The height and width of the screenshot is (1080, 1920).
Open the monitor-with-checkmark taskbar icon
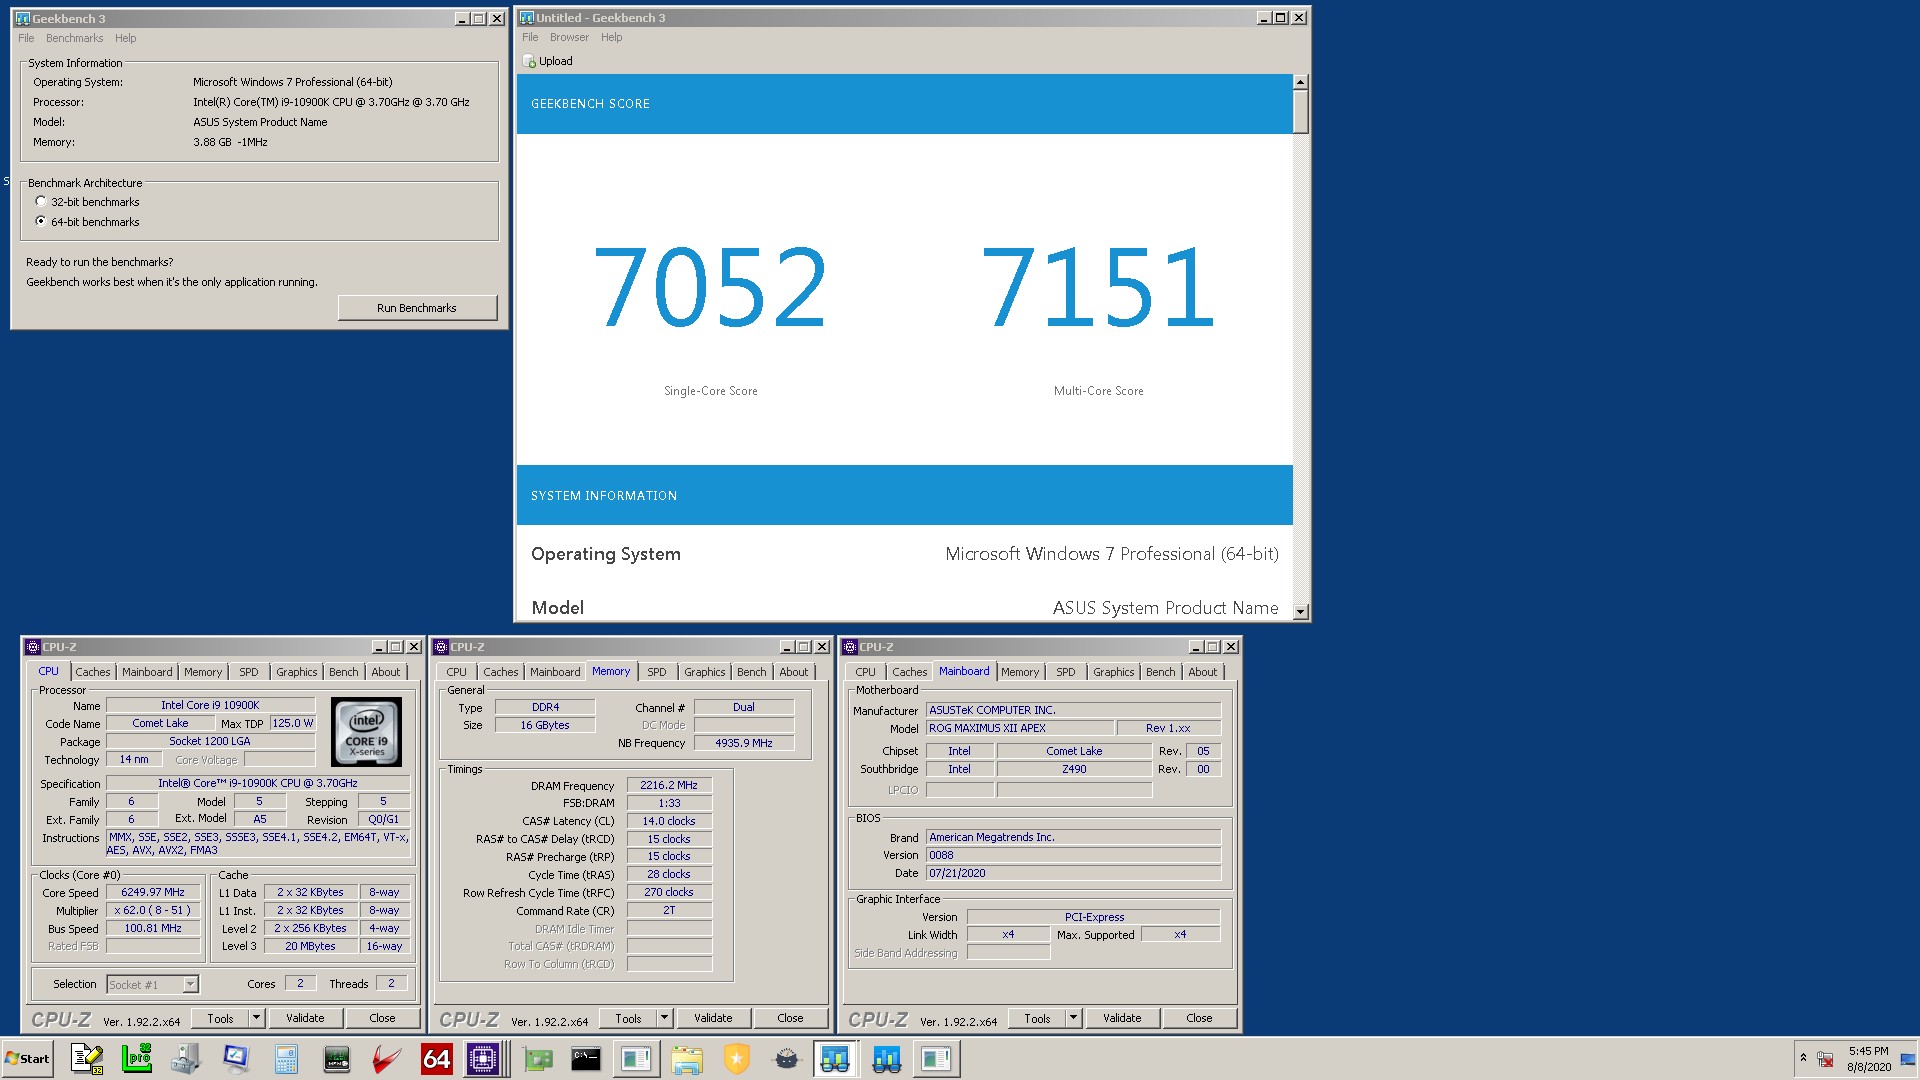pos(236,1059)
